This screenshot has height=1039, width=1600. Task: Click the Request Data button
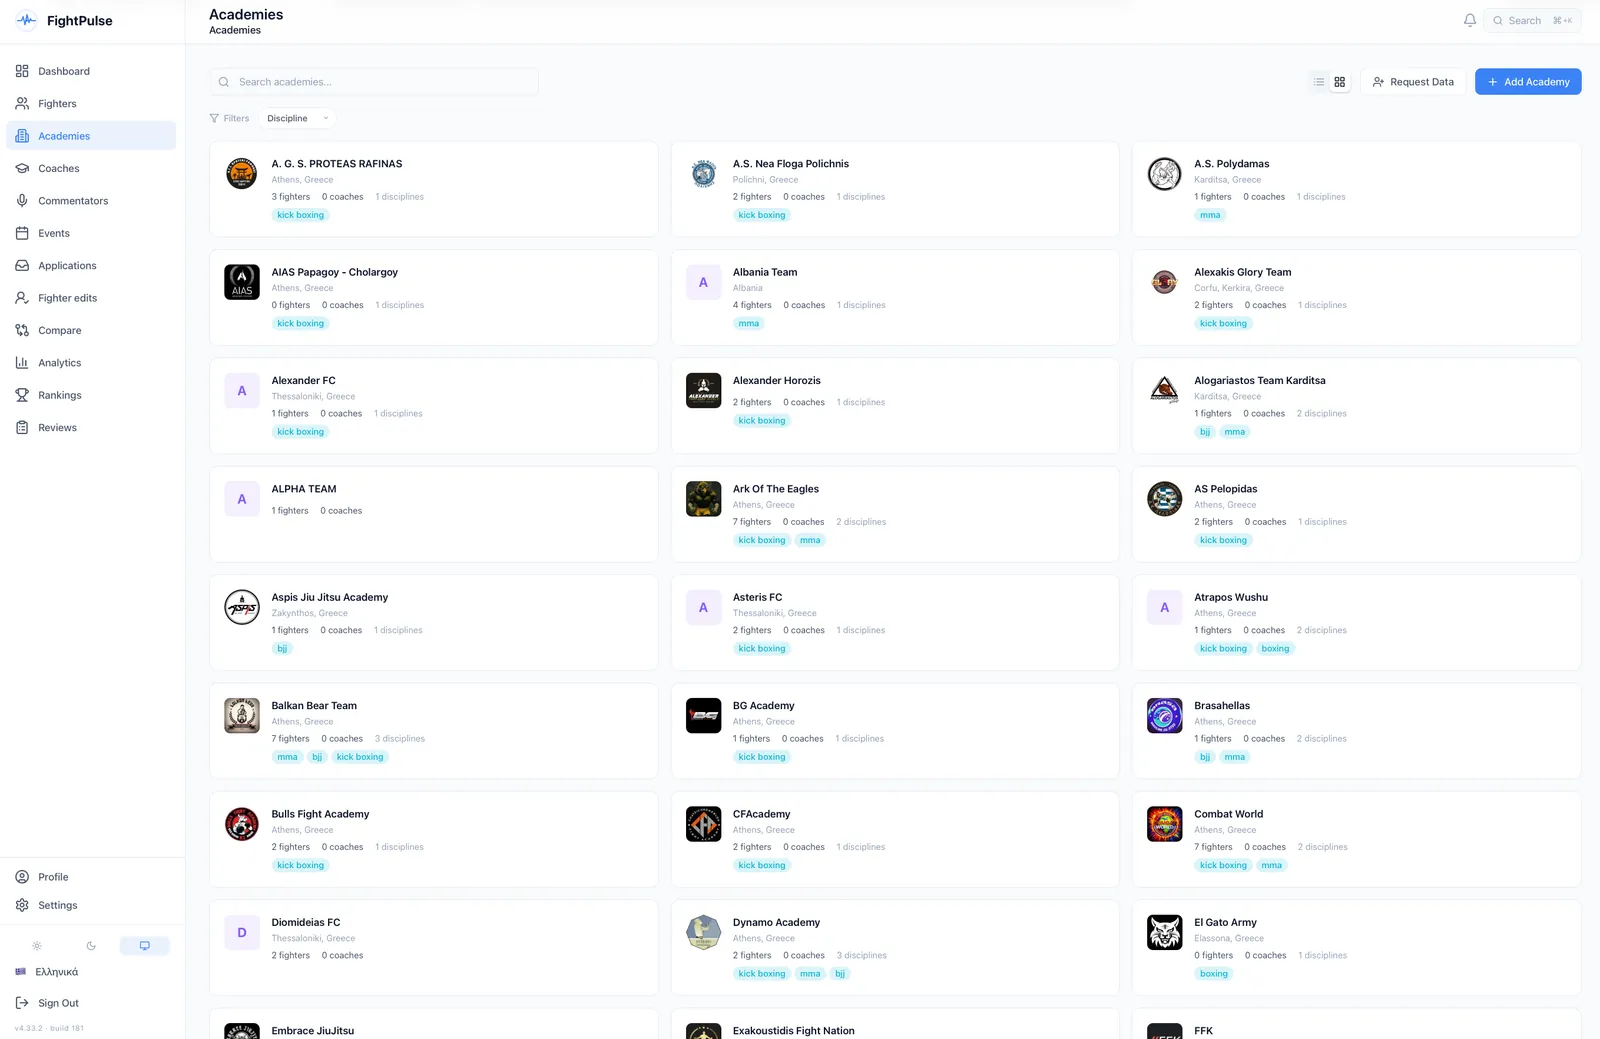coord(1413,82)
